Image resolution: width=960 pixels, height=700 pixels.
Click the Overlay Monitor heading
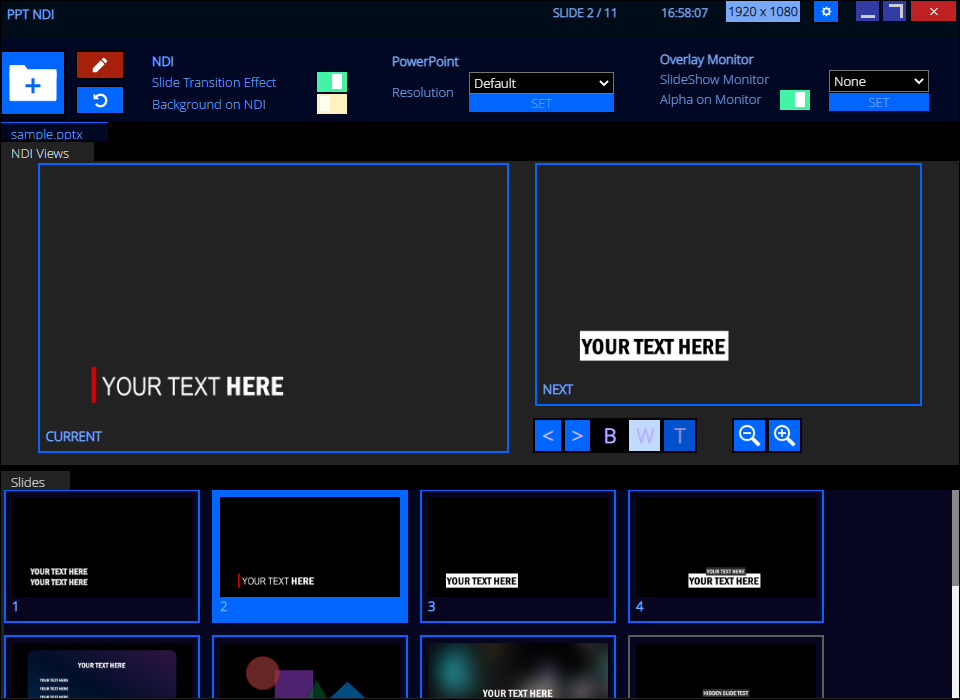pyautogui.click(x=707, y=59)
